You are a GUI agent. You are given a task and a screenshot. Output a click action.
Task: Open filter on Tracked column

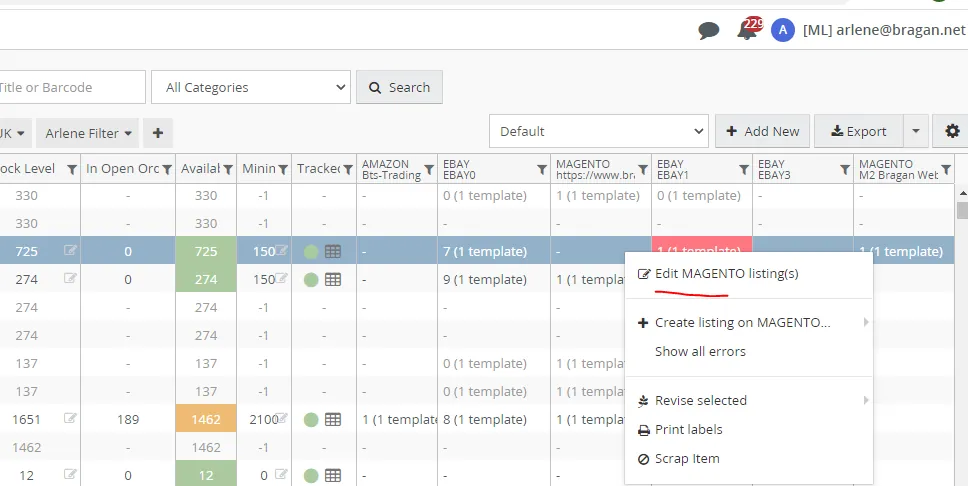[348, 169]
